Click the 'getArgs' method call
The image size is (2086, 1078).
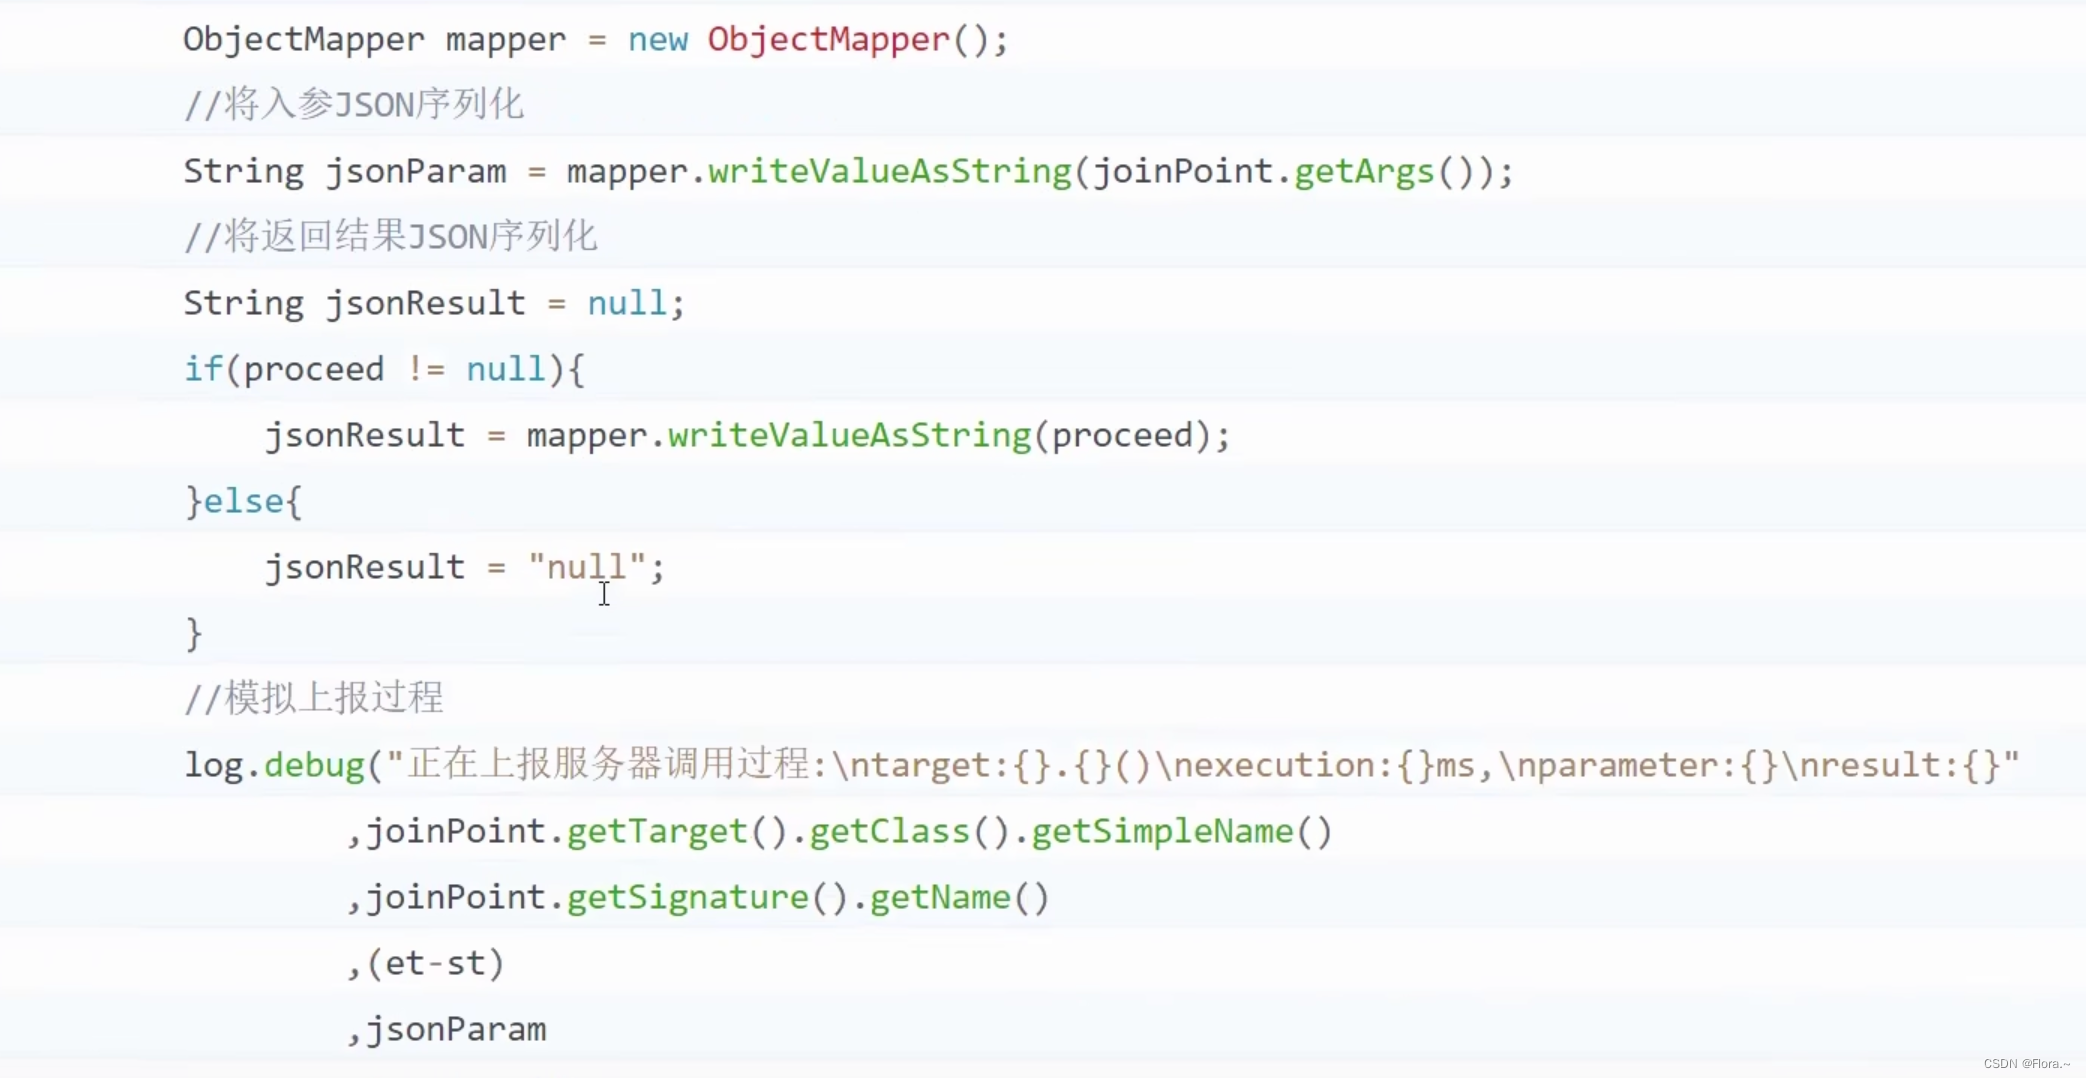click(x=1364, y=172)
